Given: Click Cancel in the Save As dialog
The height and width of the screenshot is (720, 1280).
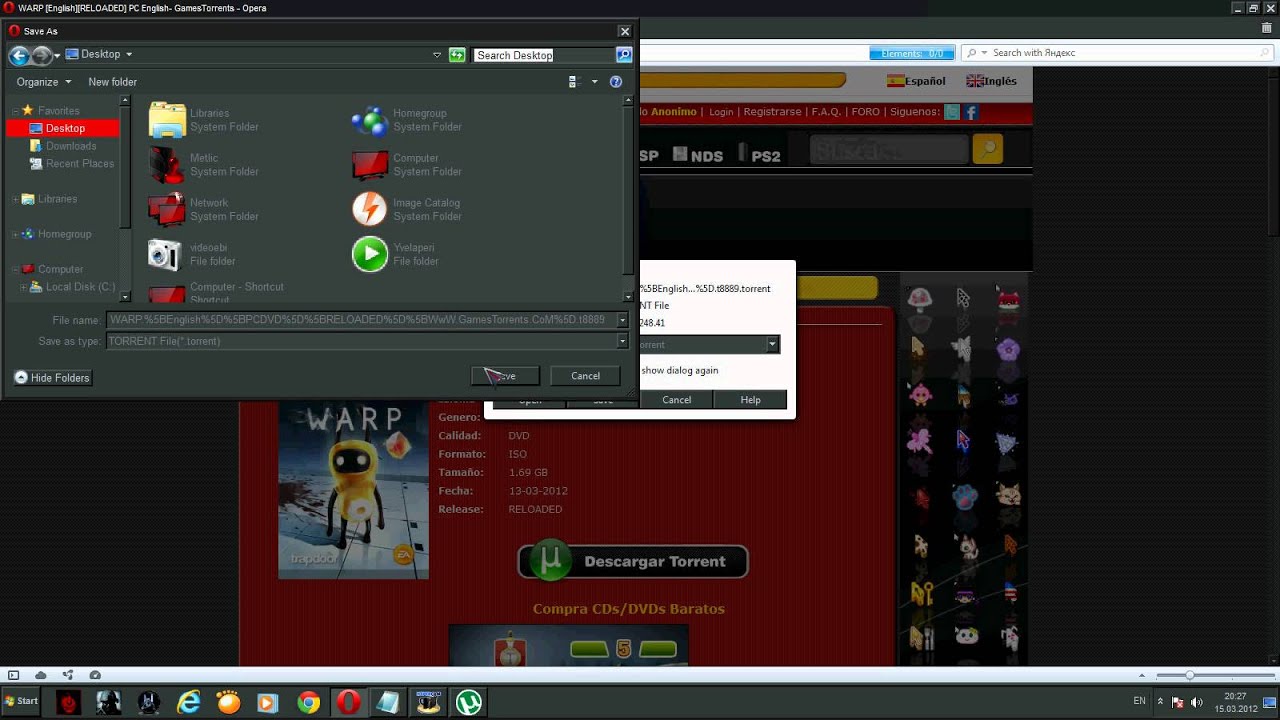Looking at the screenshot, I should [585, 376].
